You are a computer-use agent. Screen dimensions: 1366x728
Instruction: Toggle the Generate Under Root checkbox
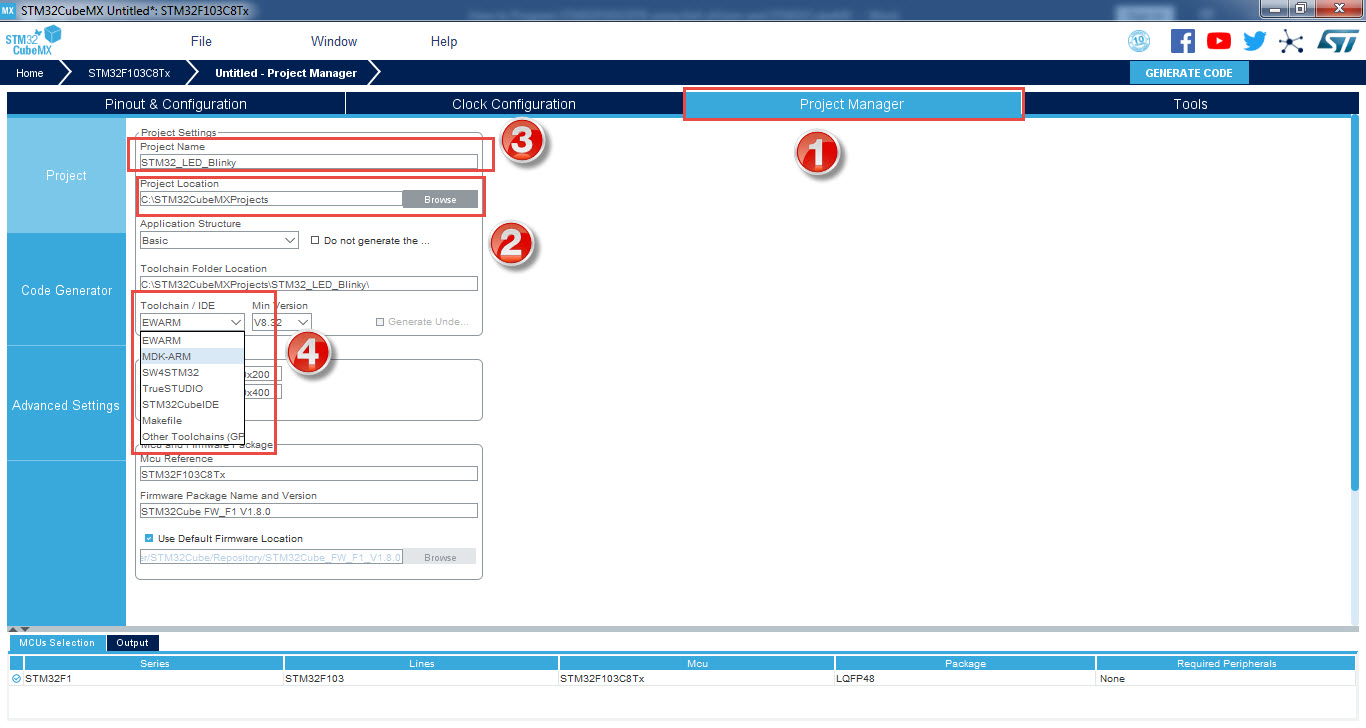380,322
